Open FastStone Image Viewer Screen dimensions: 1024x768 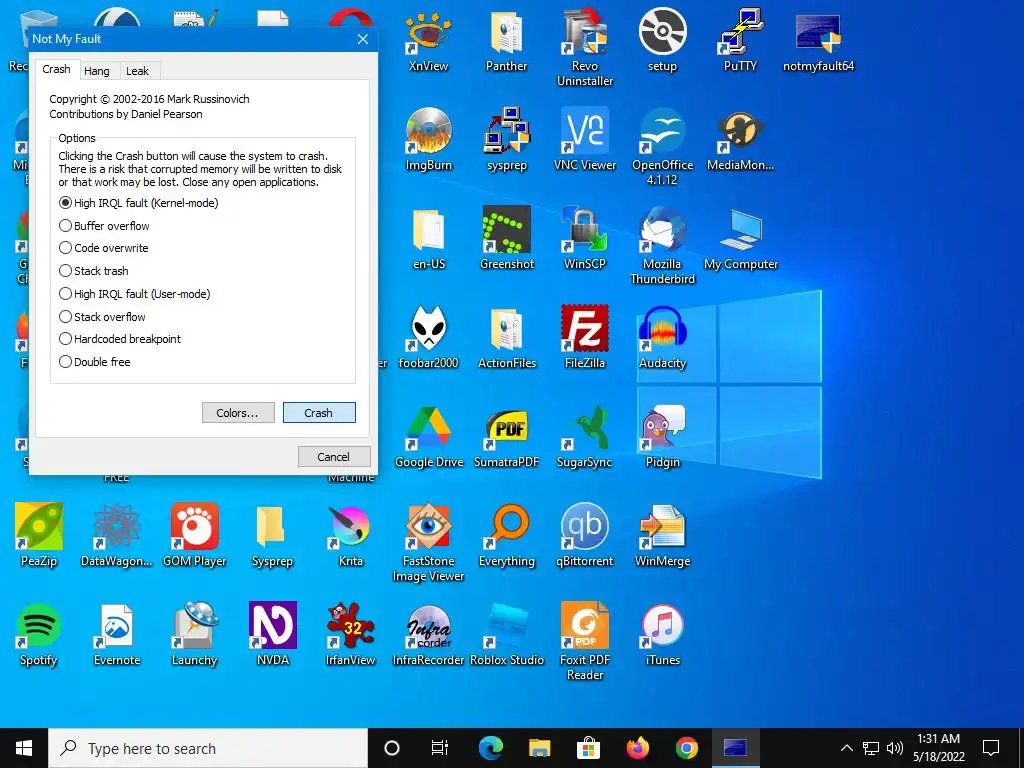pos(428,543)
